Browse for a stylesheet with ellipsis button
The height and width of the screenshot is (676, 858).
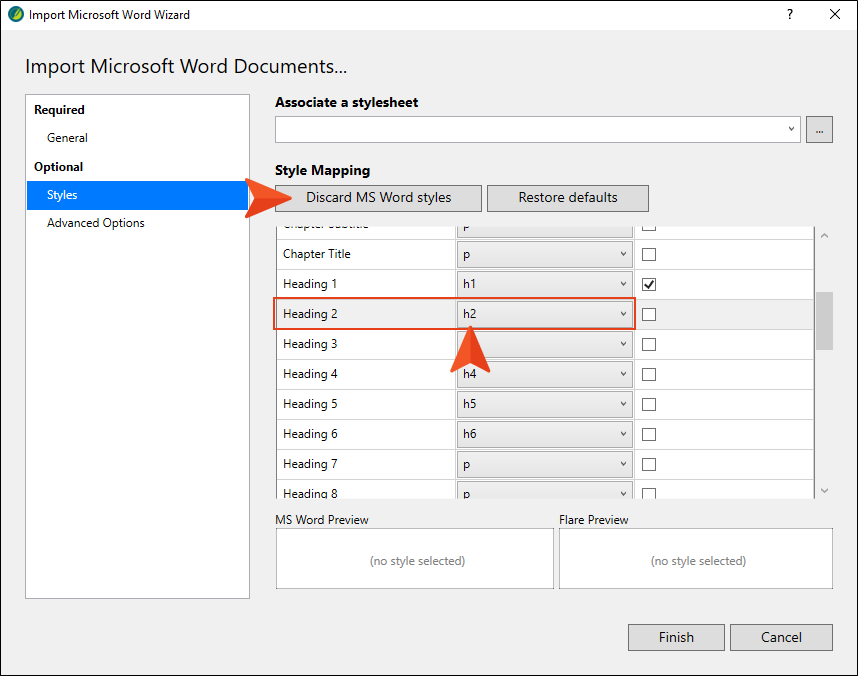(x=819, y=130)
